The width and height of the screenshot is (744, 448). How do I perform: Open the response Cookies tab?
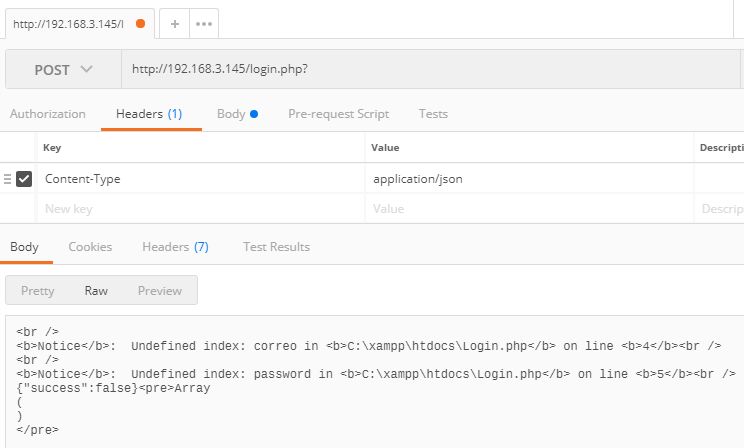90,247
